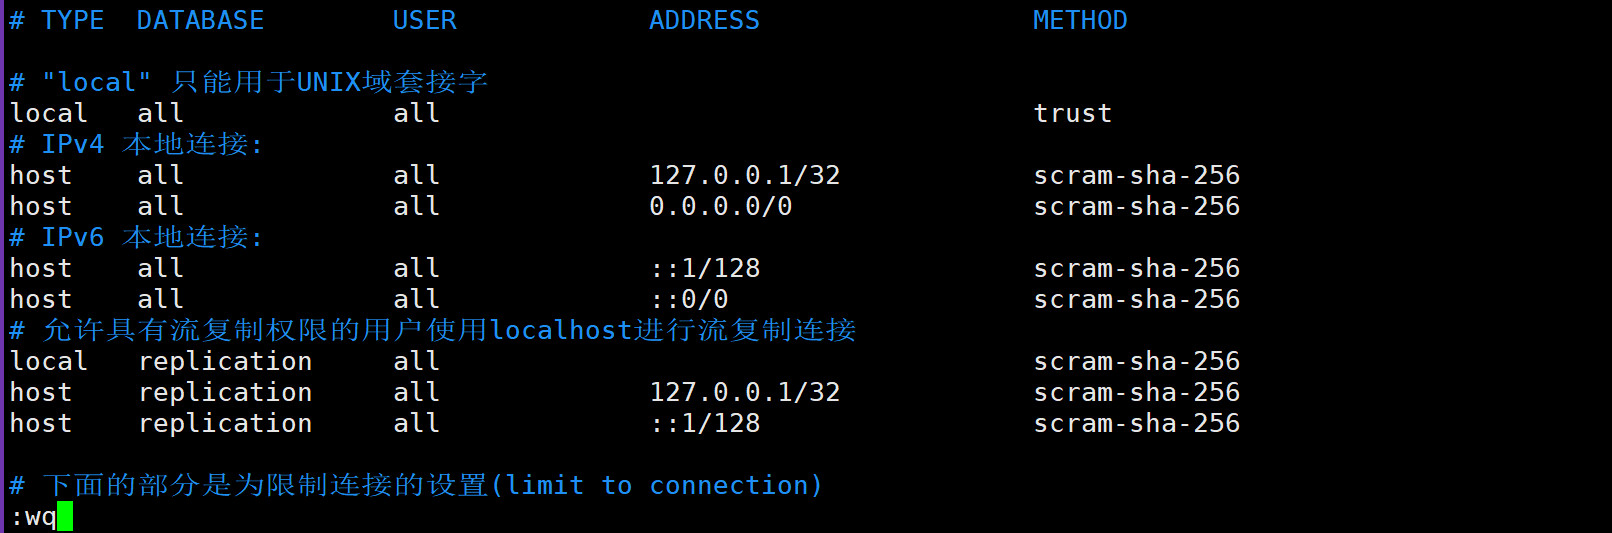Click ::1/128 in the host replication row

point(705,424)
